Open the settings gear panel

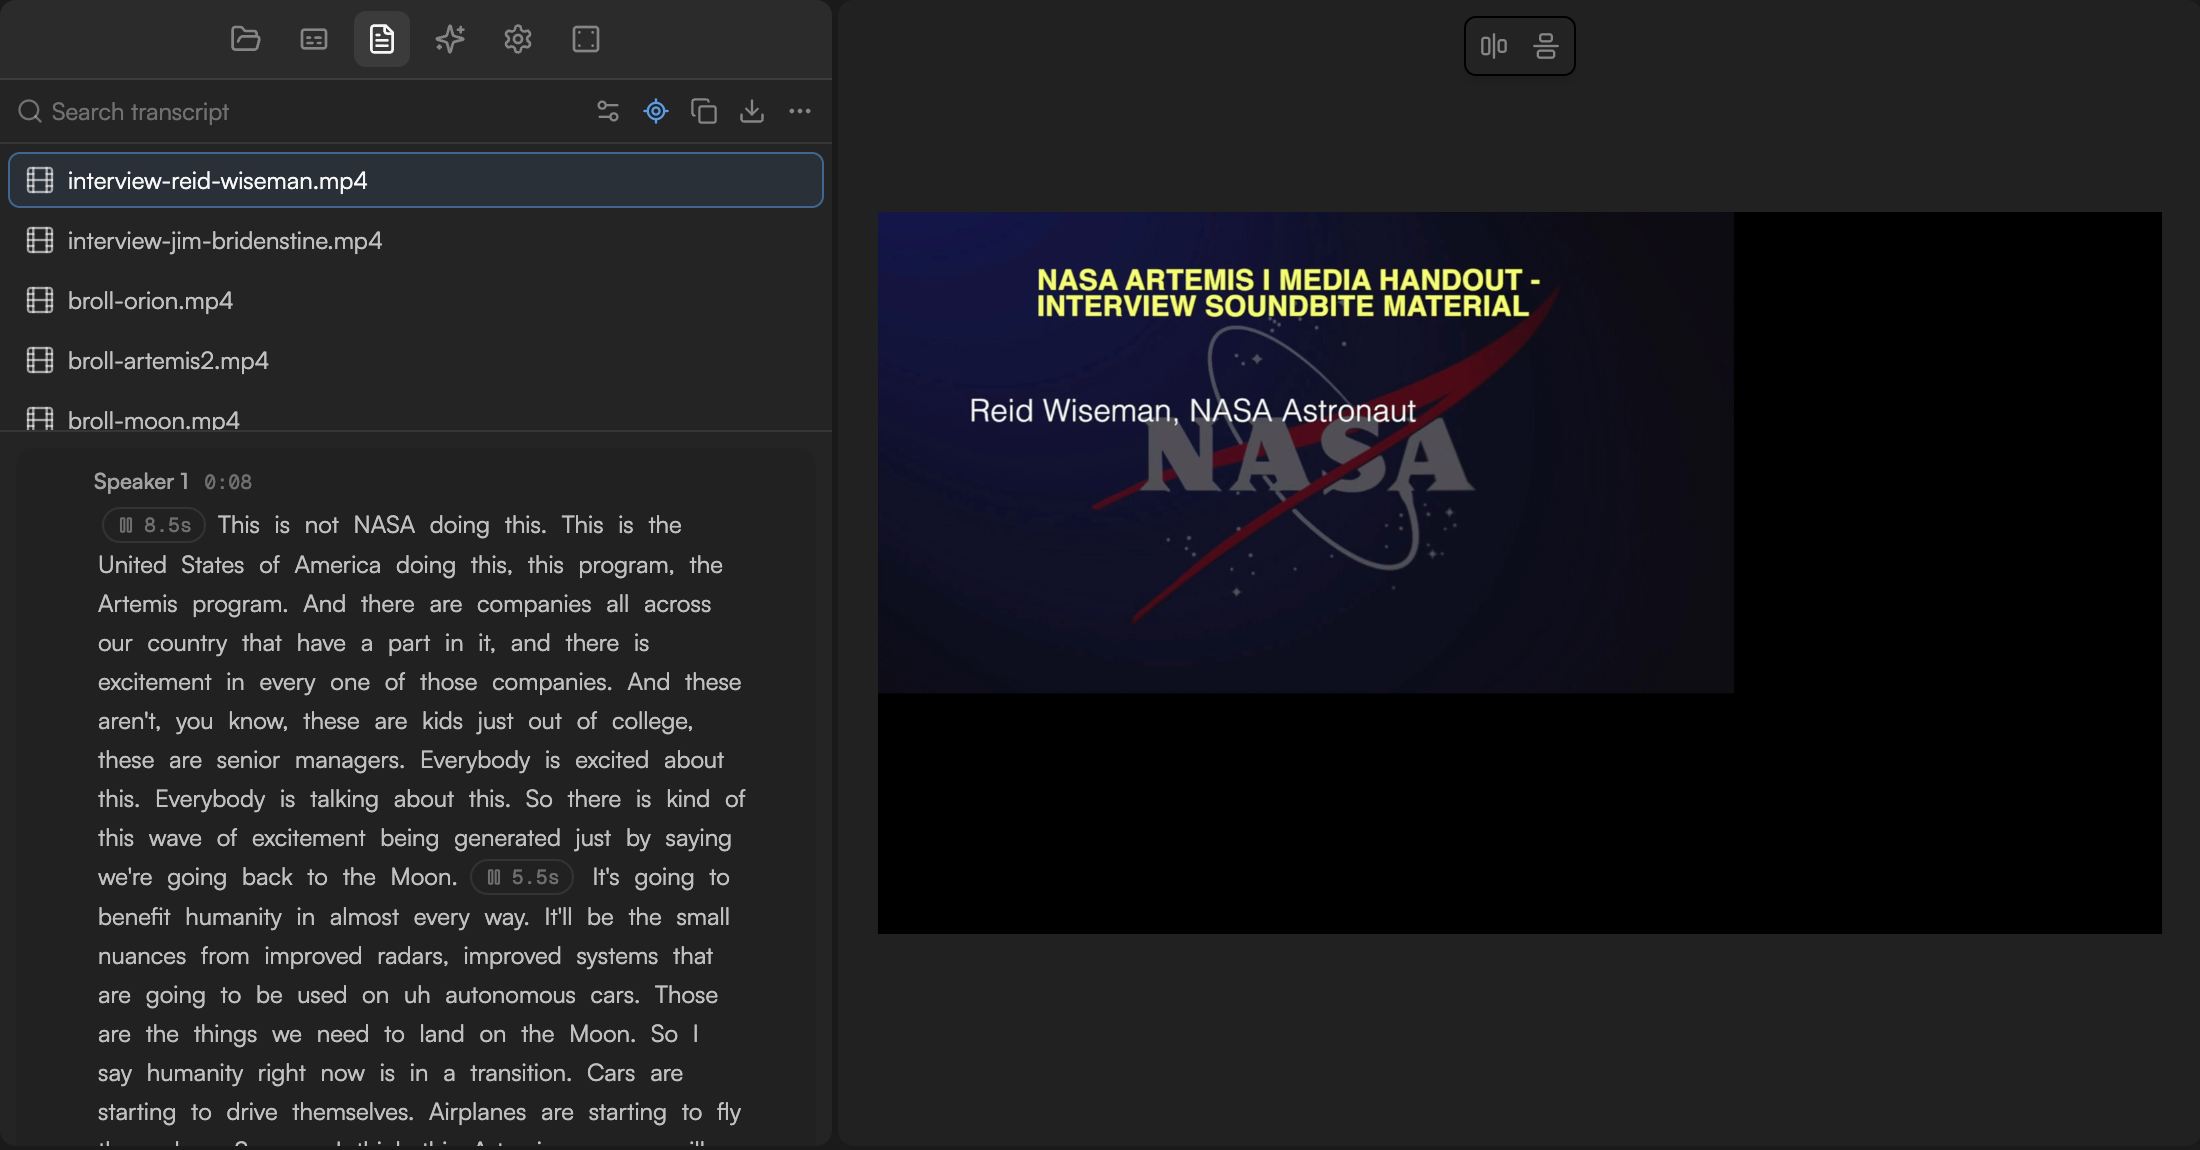(x=518, y=39)
